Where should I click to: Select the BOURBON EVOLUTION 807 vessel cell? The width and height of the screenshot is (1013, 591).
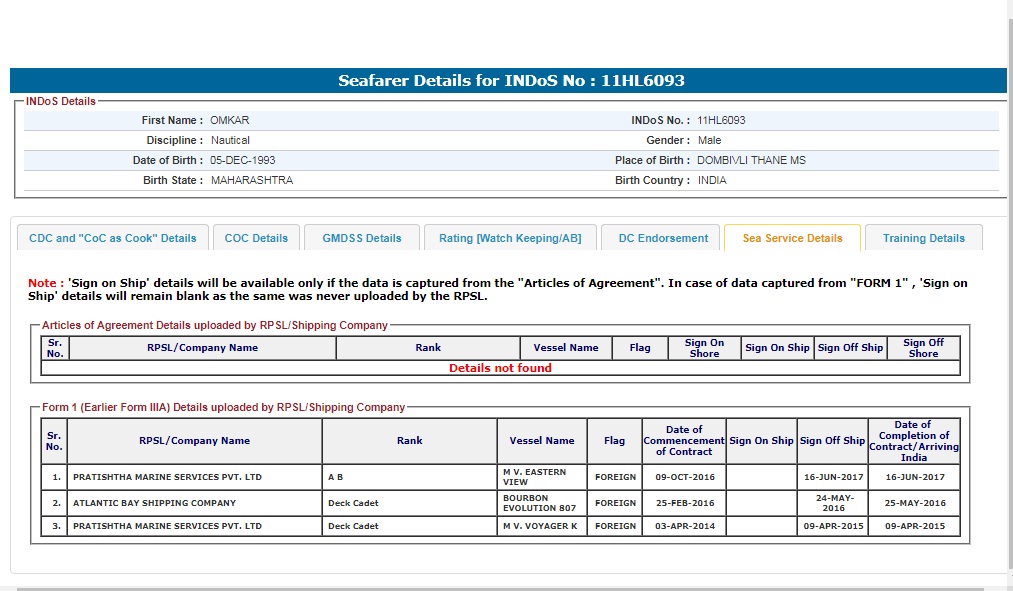(x=541, y=503)
